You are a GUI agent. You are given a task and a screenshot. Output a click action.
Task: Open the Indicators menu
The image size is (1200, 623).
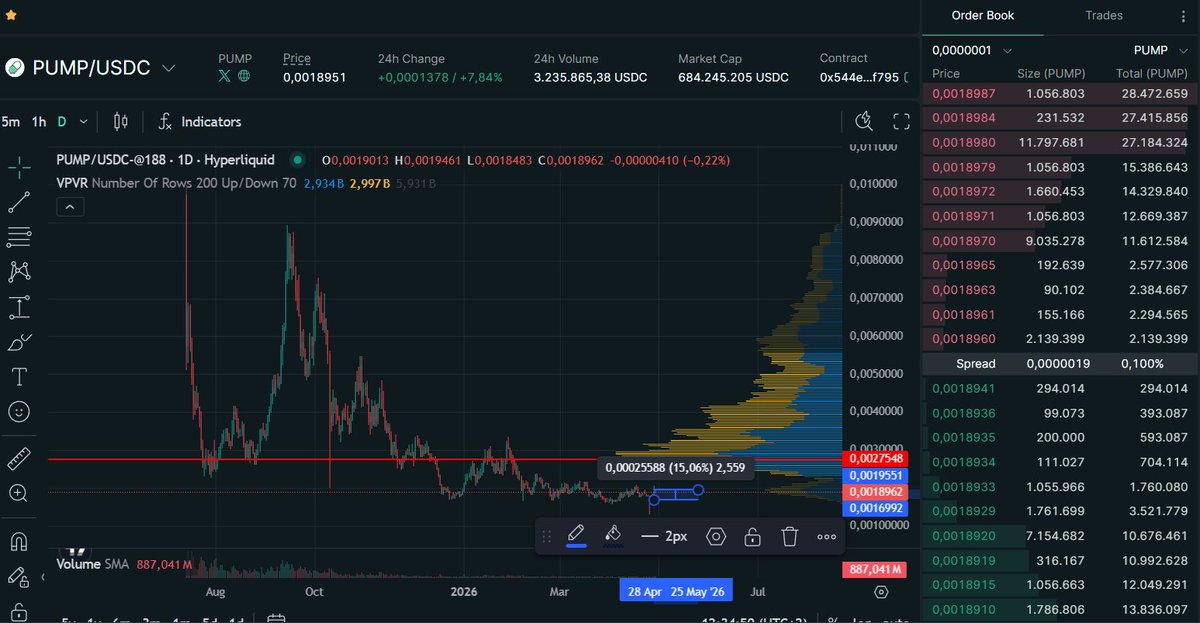click(x=200, y=122)
